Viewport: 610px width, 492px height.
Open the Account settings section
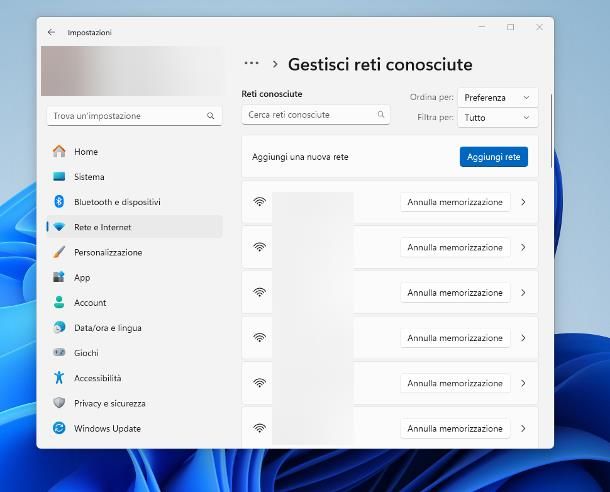click(x=135, y=302)
